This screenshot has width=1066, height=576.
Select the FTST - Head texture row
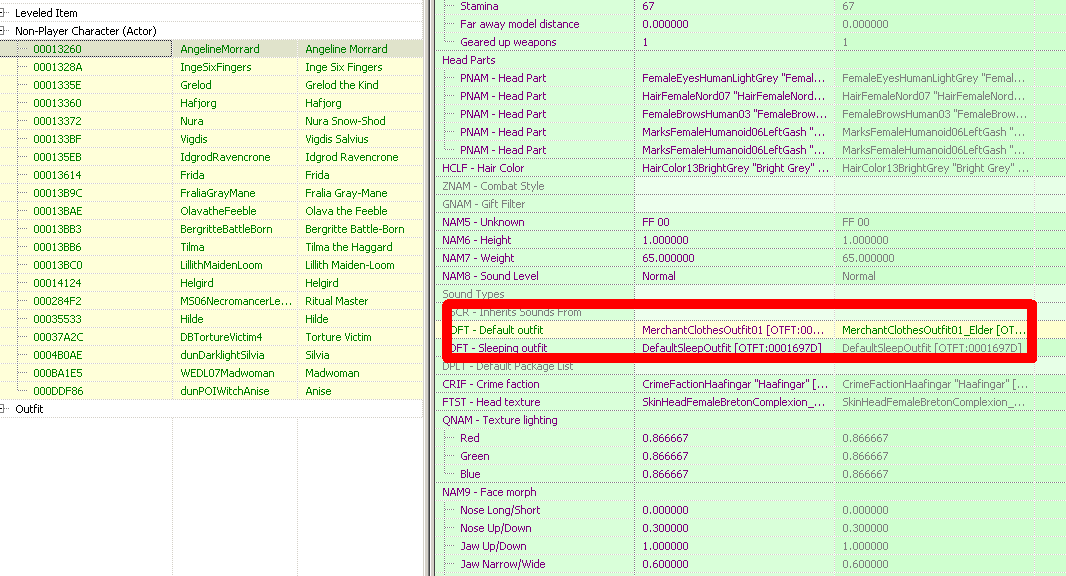[x=751, y=402]
